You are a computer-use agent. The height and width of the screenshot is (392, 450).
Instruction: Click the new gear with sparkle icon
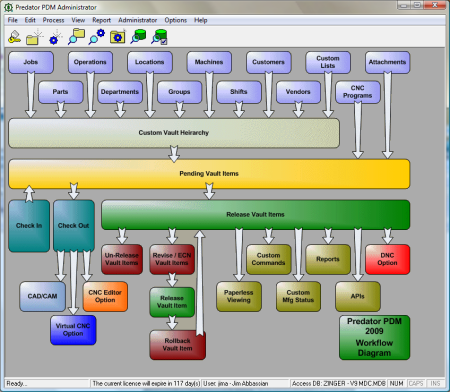click(x=55, y=37)
